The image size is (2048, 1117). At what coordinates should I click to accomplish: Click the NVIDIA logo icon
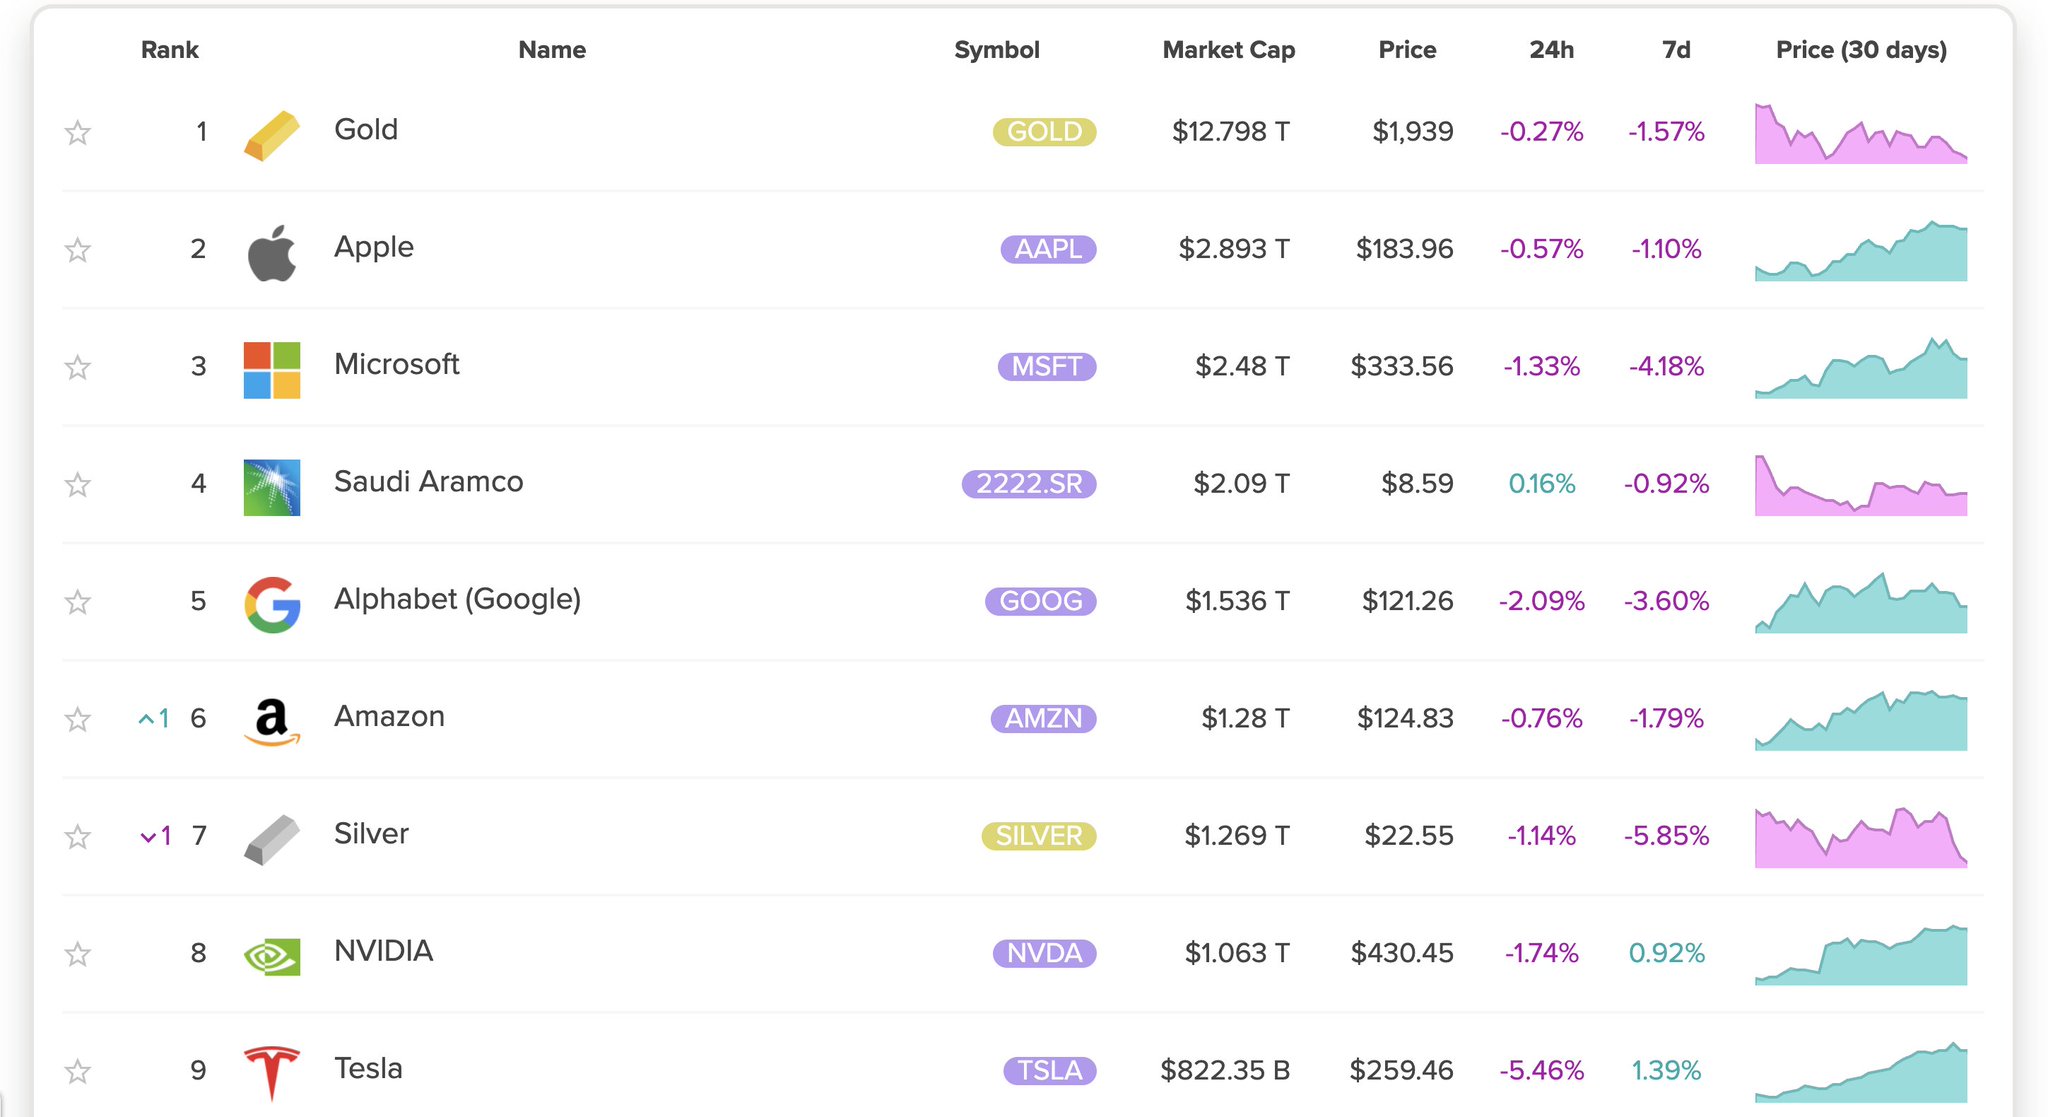click(272, 957)
